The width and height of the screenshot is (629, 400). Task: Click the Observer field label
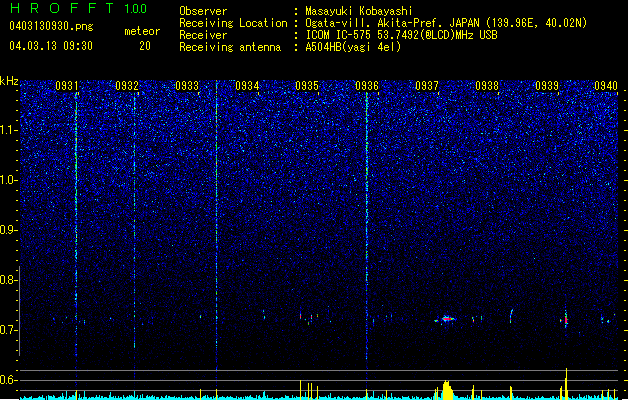click(203, 11)
